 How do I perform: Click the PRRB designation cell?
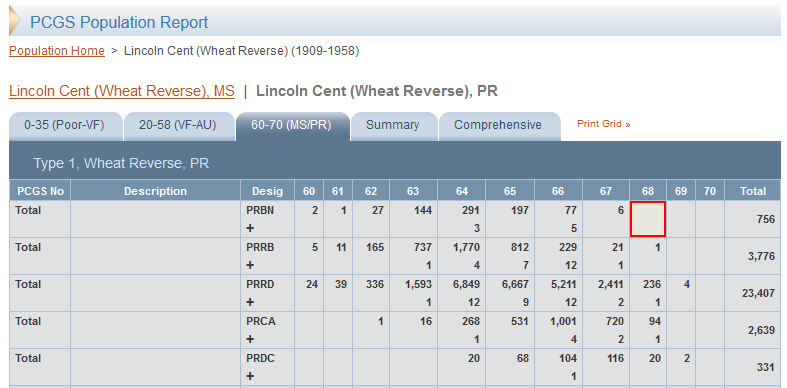[268, 256]
